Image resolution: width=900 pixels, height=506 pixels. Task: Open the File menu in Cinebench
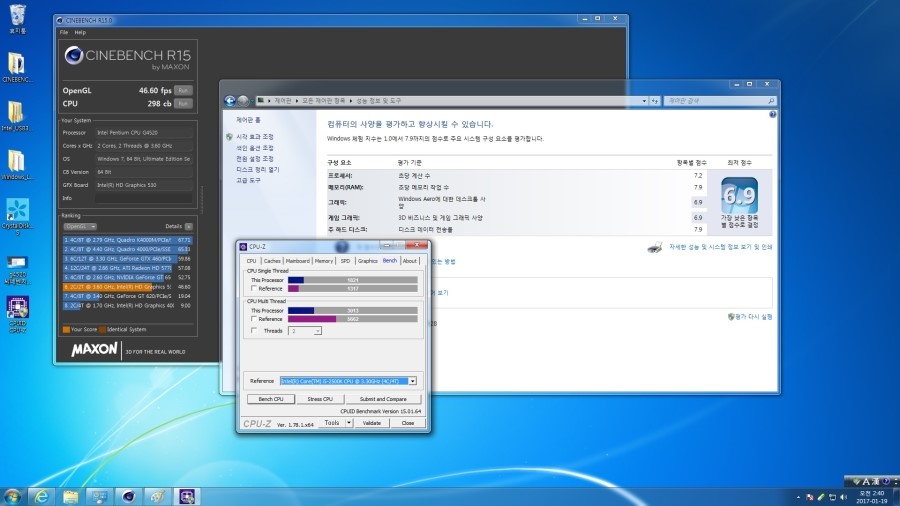point(64,32)
